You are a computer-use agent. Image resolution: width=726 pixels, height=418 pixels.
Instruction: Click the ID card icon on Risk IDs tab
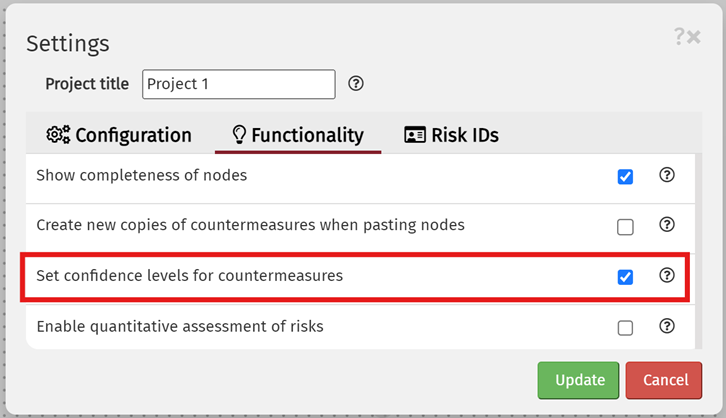[415, 135]
